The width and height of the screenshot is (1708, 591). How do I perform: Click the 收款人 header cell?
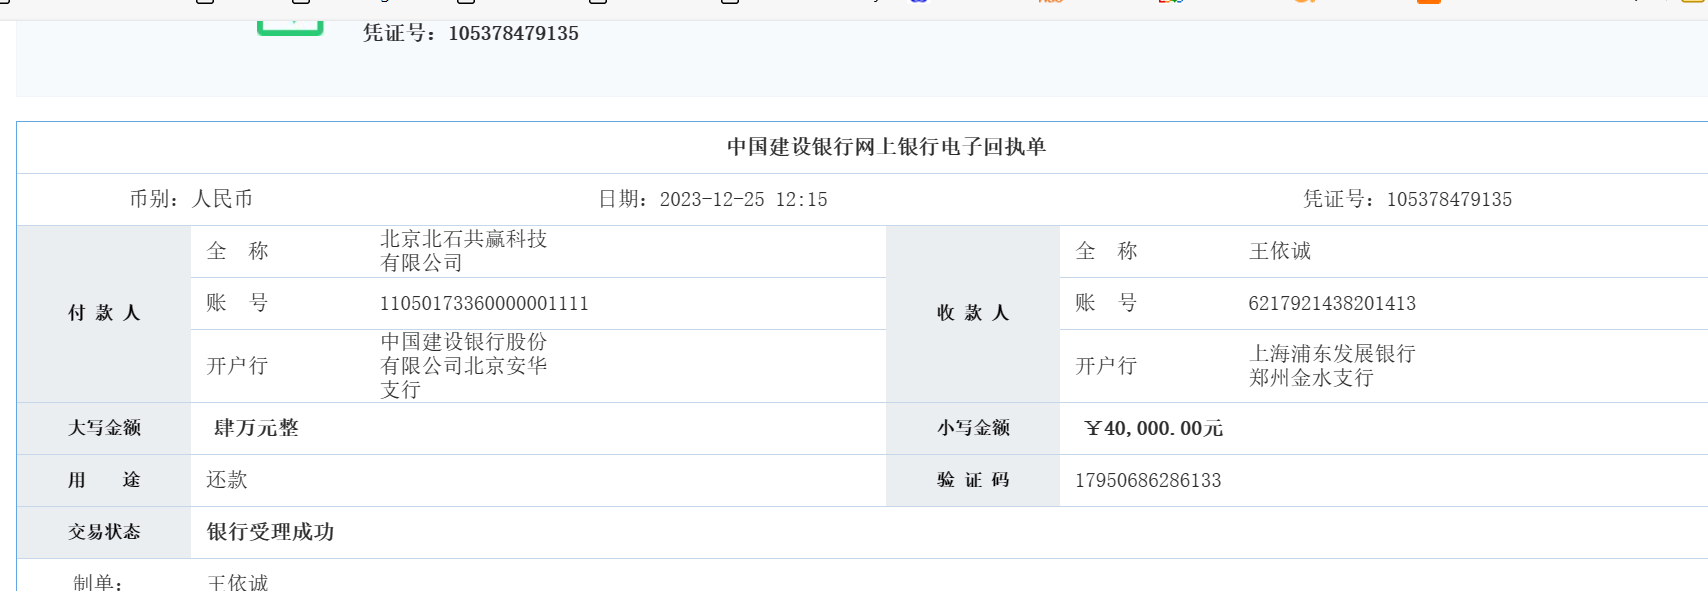click(x=972, y=313)
